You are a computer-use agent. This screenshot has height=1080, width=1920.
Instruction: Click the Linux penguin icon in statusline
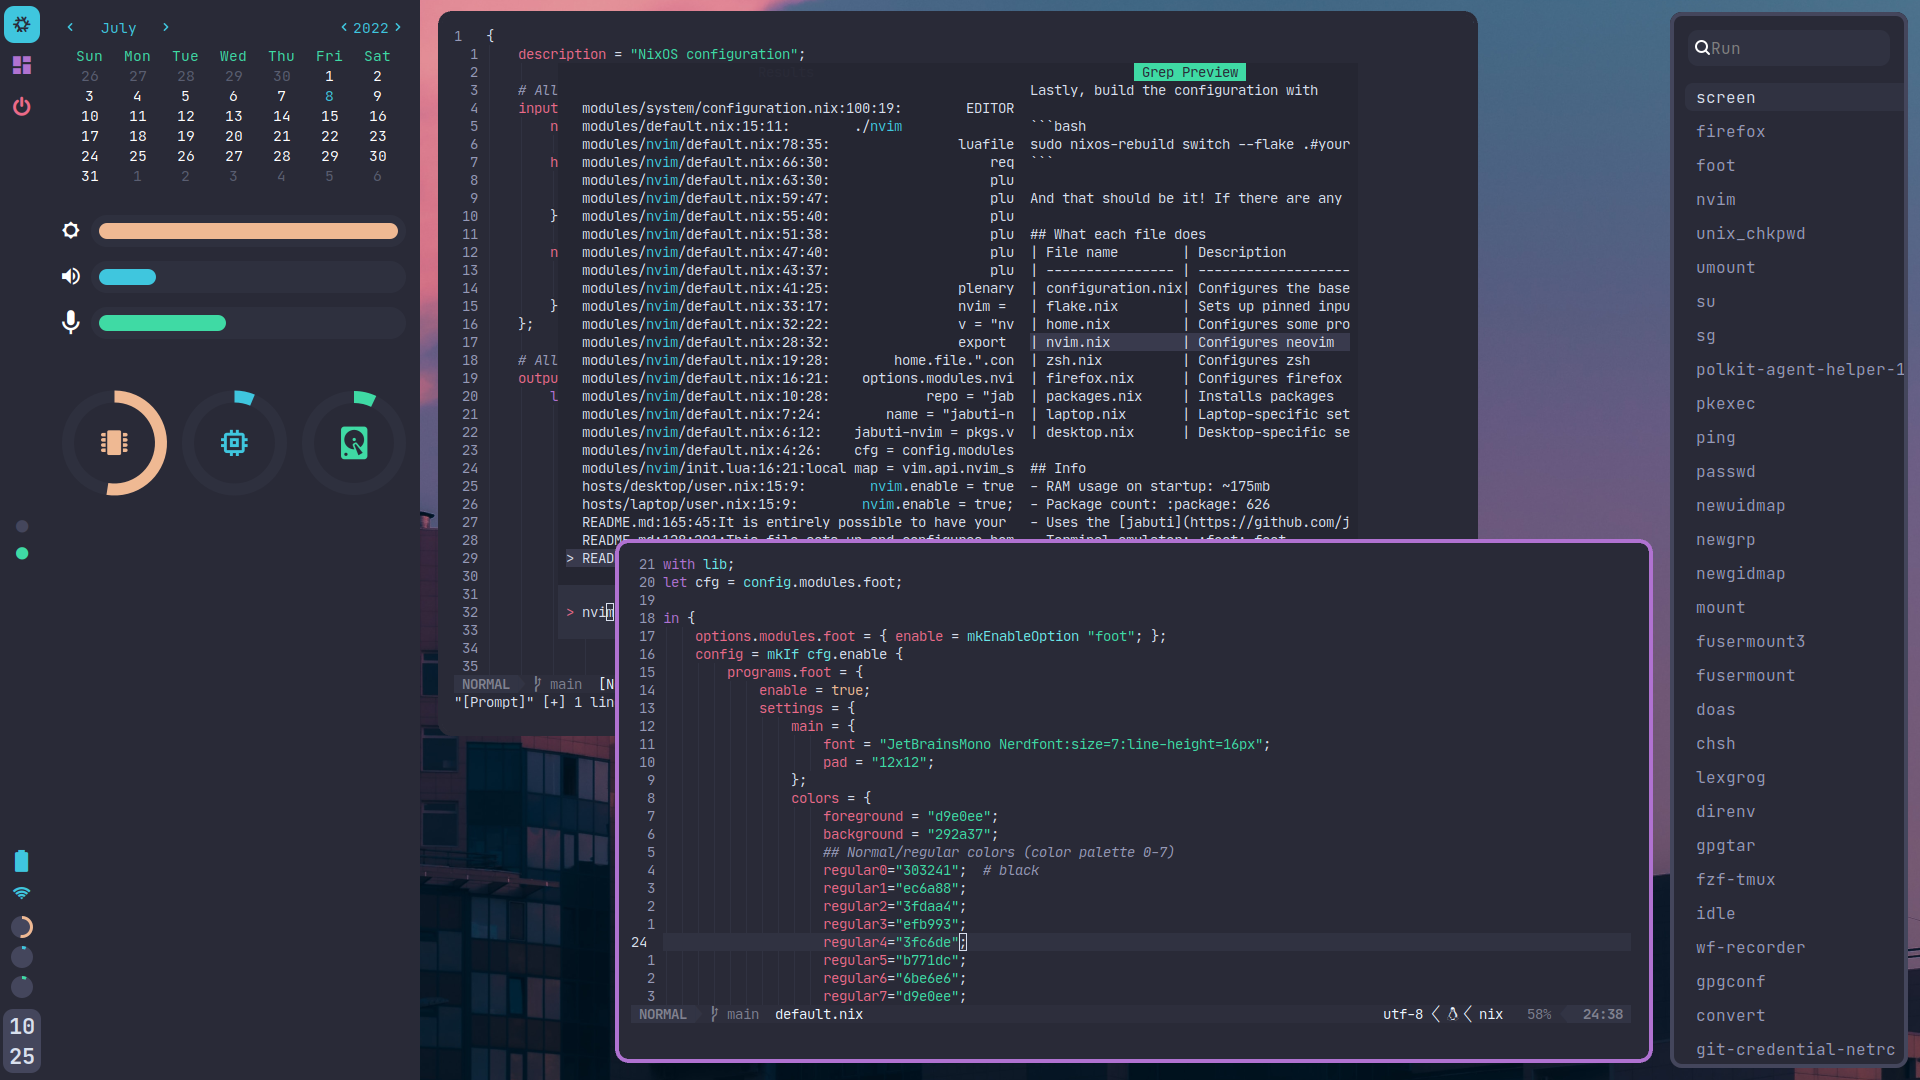pyautogui.click(x=1453, y=1014)
